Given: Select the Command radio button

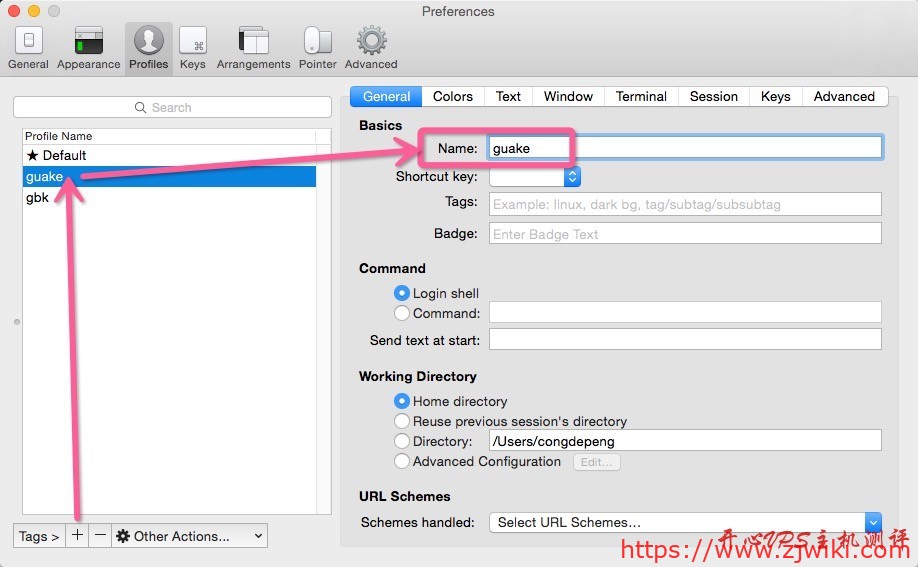Looking at the screenshot, I should [x=402, y=313].
